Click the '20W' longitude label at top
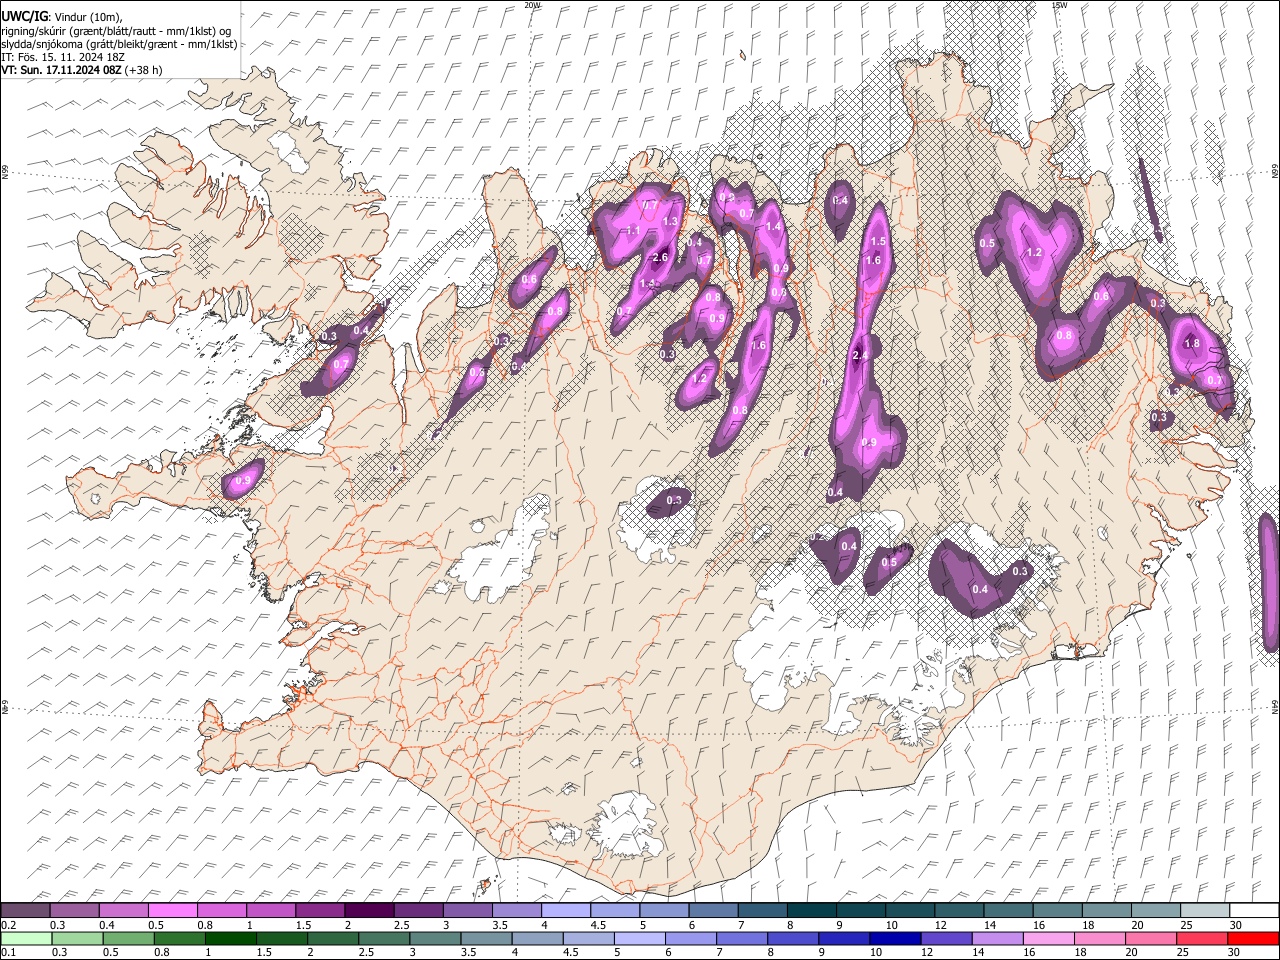The width and height of the screenshot is (1280, 960). click(x=532, y=5)
